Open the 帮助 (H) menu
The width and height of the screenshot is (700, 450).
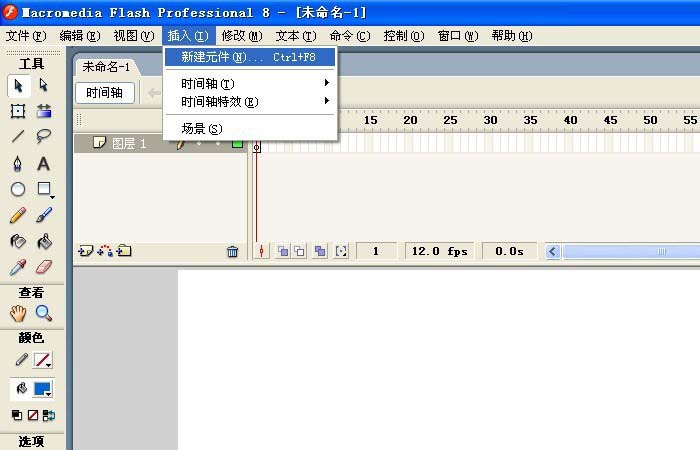pyautogui.click(x=512, y=36)
